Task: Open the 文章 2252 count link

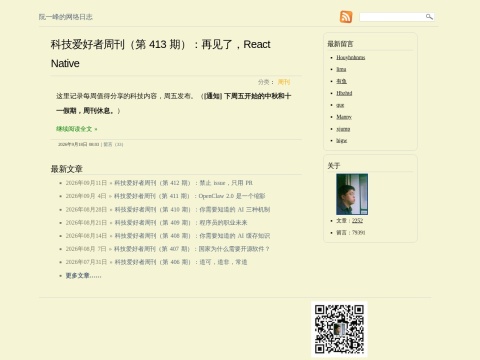Action: point(357,221)
